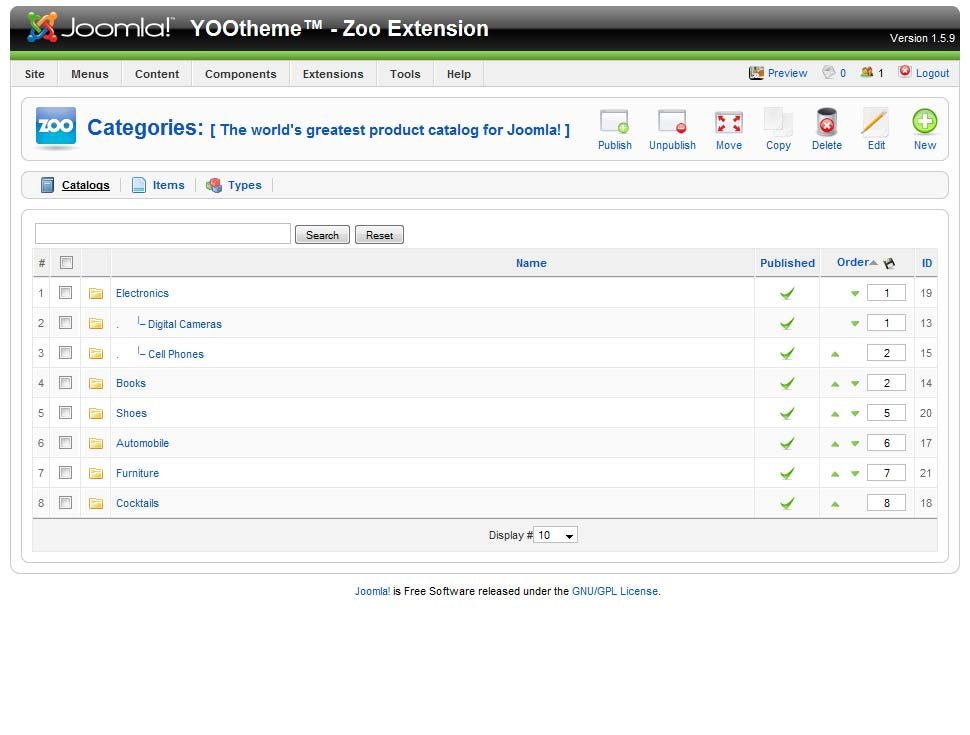This screenshot has width=970, height=735.
Task: Select the Cell Phones row checkbox
Action: (65, 352)
